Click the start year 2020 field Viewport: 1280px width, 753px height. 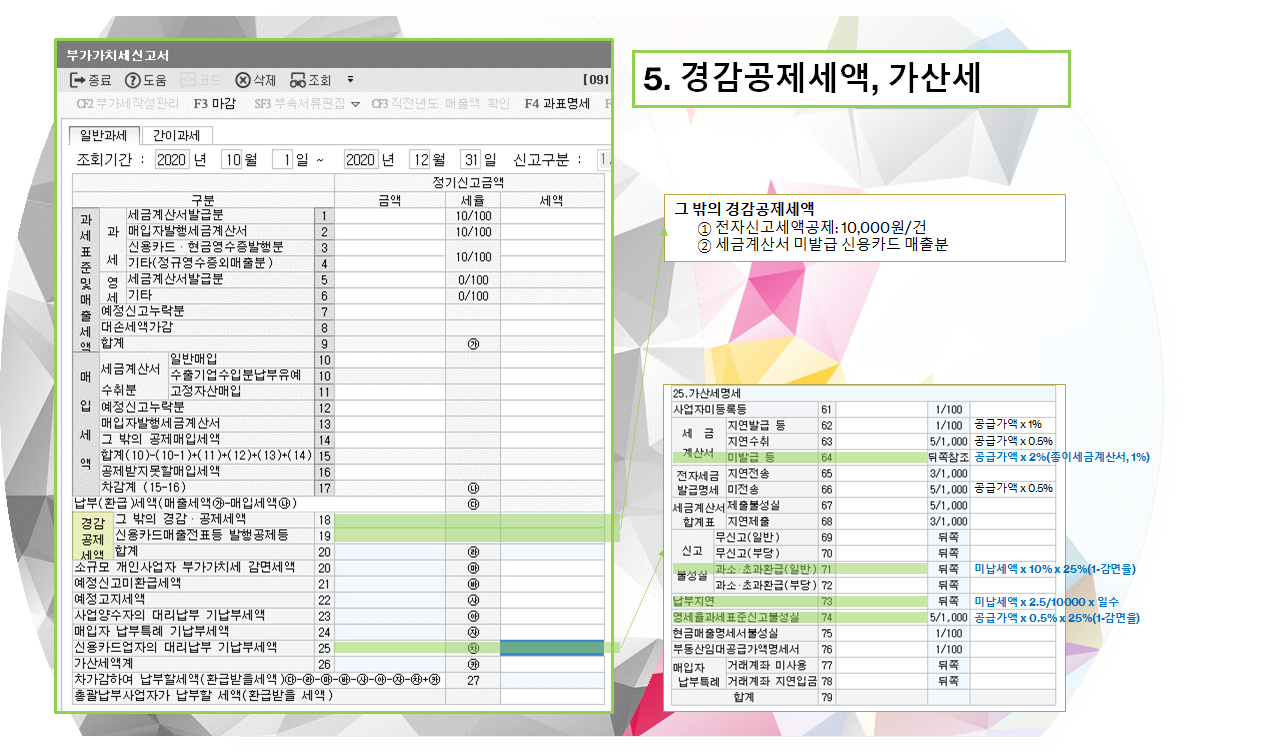pos(173,159)
